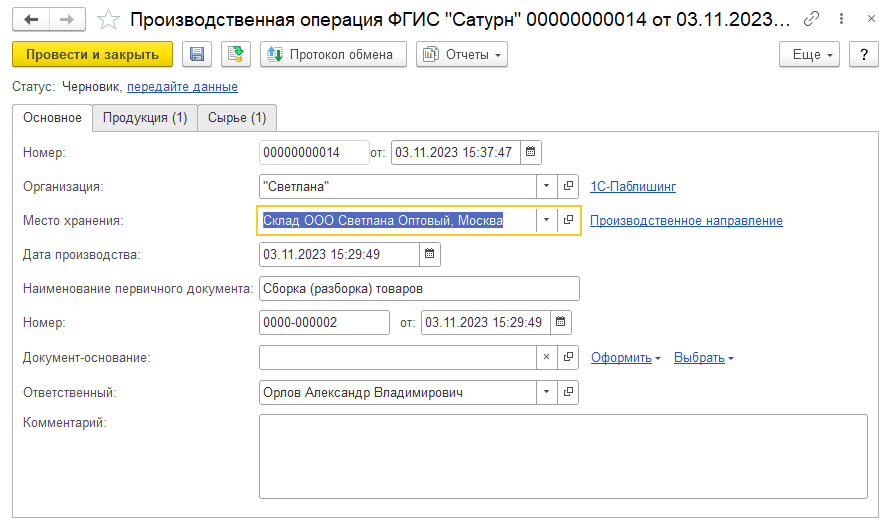Expand the Еще menu

[810, 55]
